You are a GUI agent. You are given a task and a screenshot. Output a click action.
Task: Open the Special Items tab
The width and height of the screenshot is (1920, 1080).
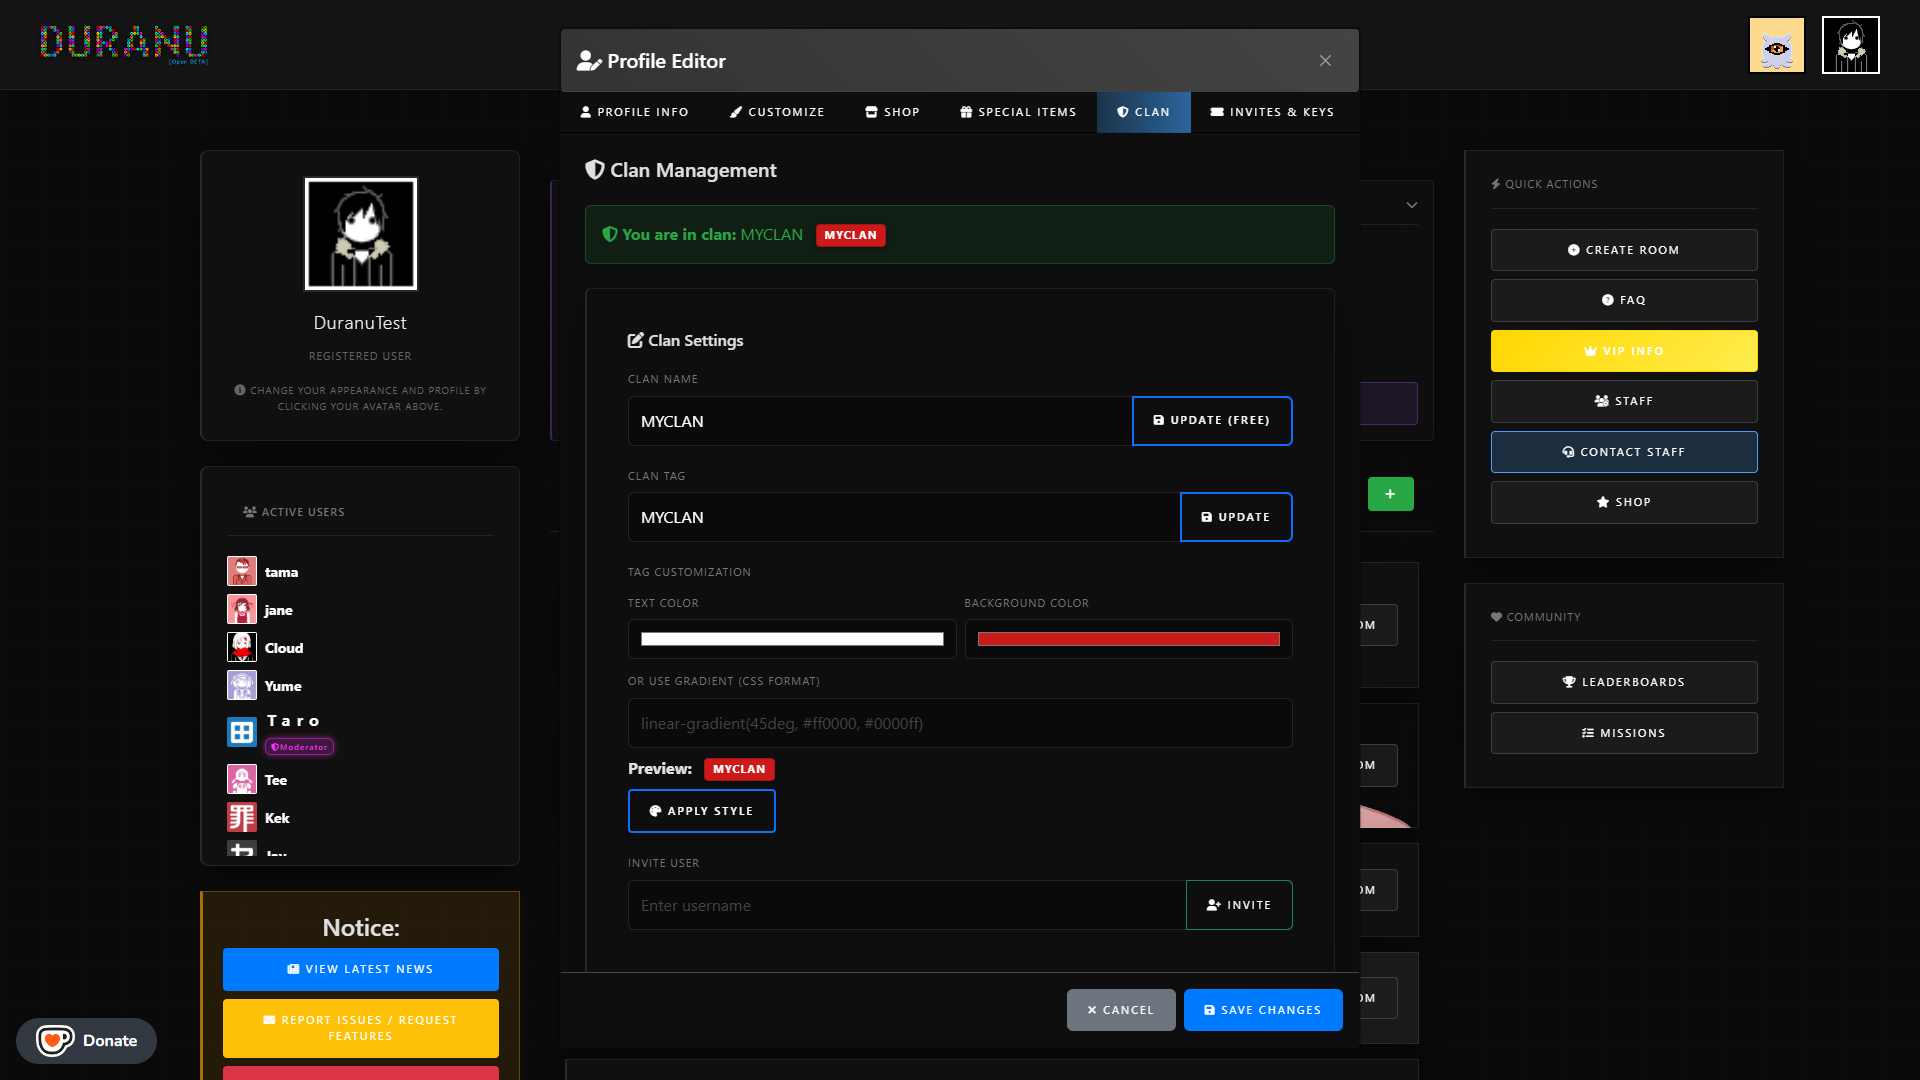click(1018, 112)
